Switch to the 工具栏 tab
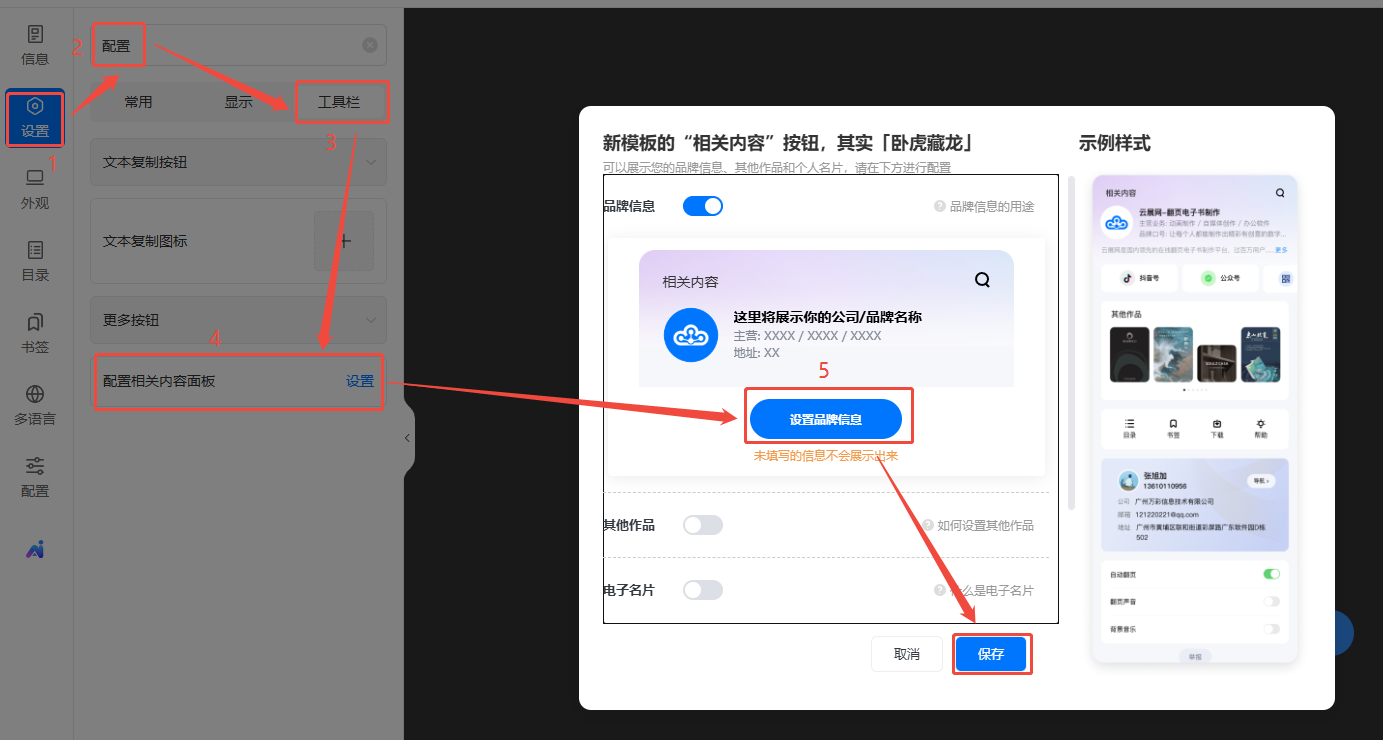The image size is (1383, 740). [339, 102]
